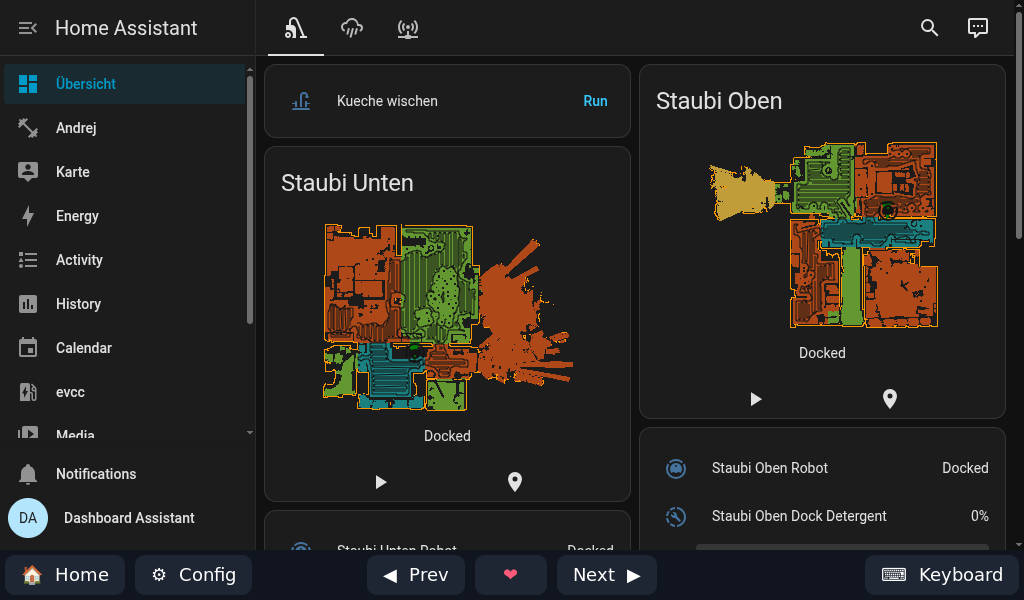The image size is (1024, 600).
Task: Click the 0% detergent value
Action: click(980, 516)
